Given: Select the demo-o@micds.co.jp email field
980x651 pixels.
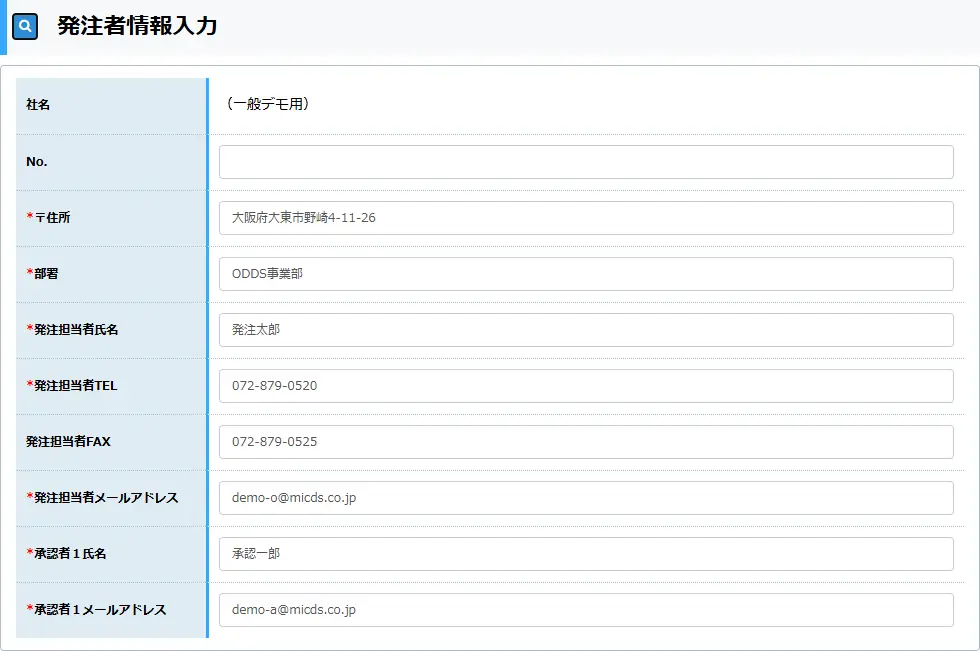Looking at the screenshot, I should [x=585, y=498].
